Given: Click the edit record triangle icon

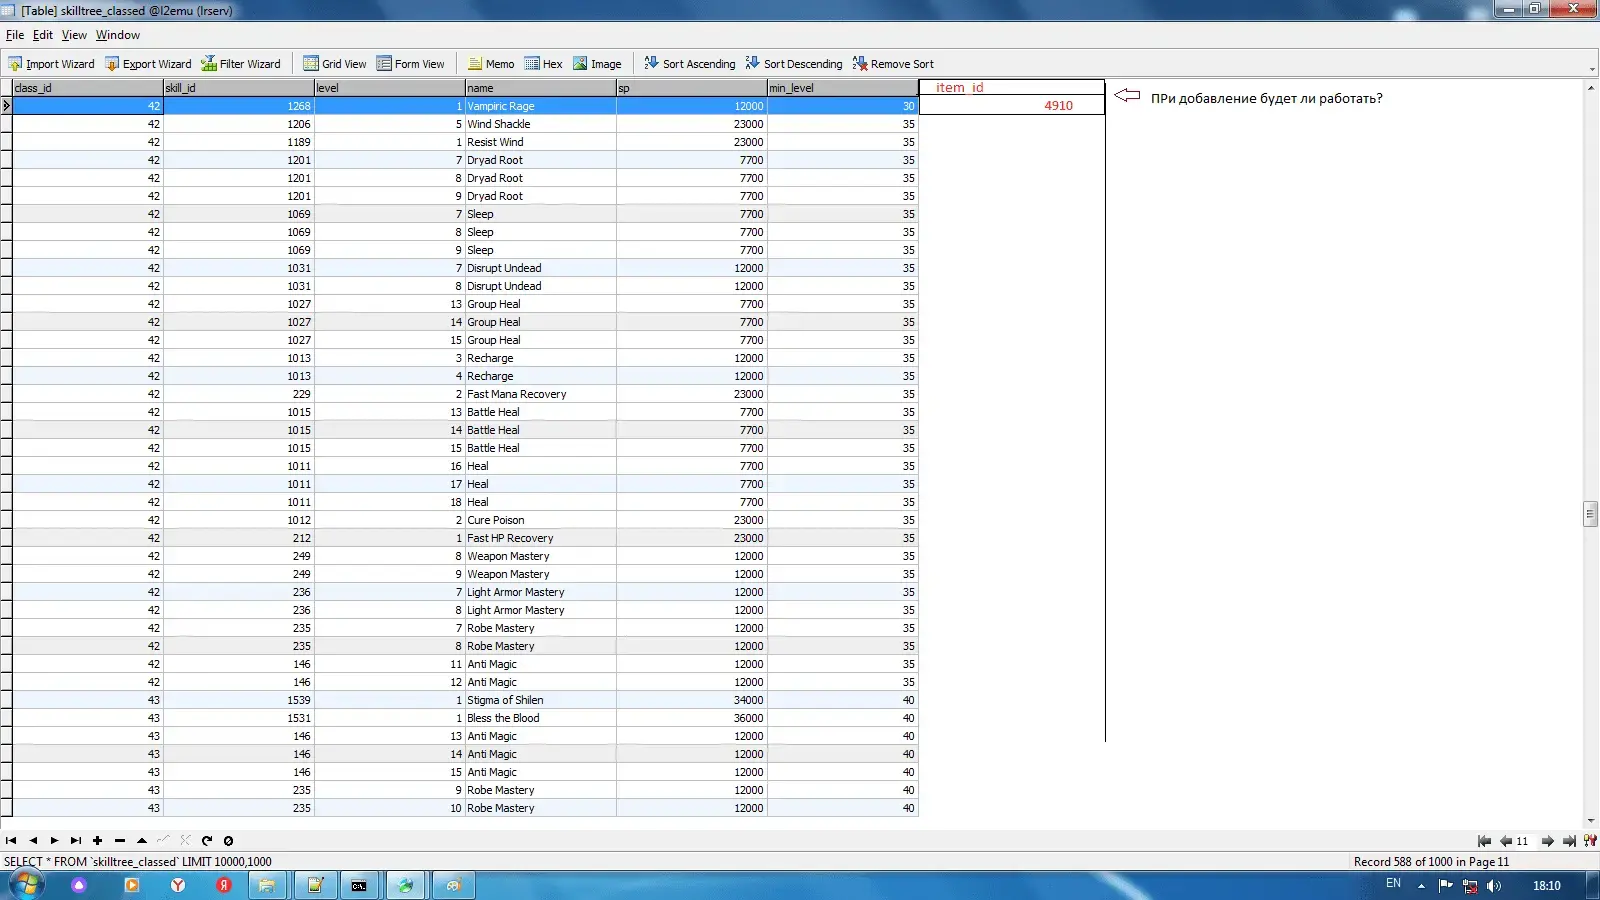Looking at the screenshot, I should pos(141,841).
